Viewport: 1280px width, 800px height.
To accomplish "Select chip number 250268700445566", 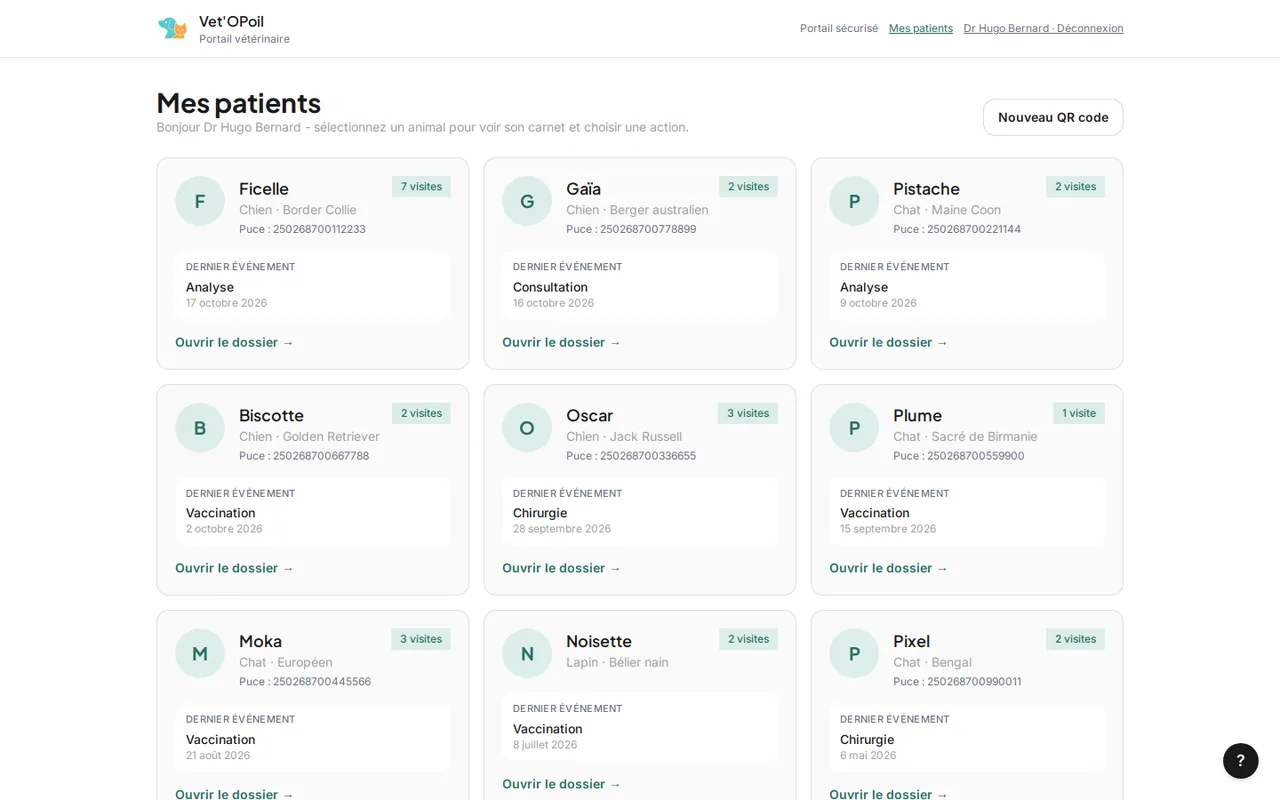I will 322,682.
